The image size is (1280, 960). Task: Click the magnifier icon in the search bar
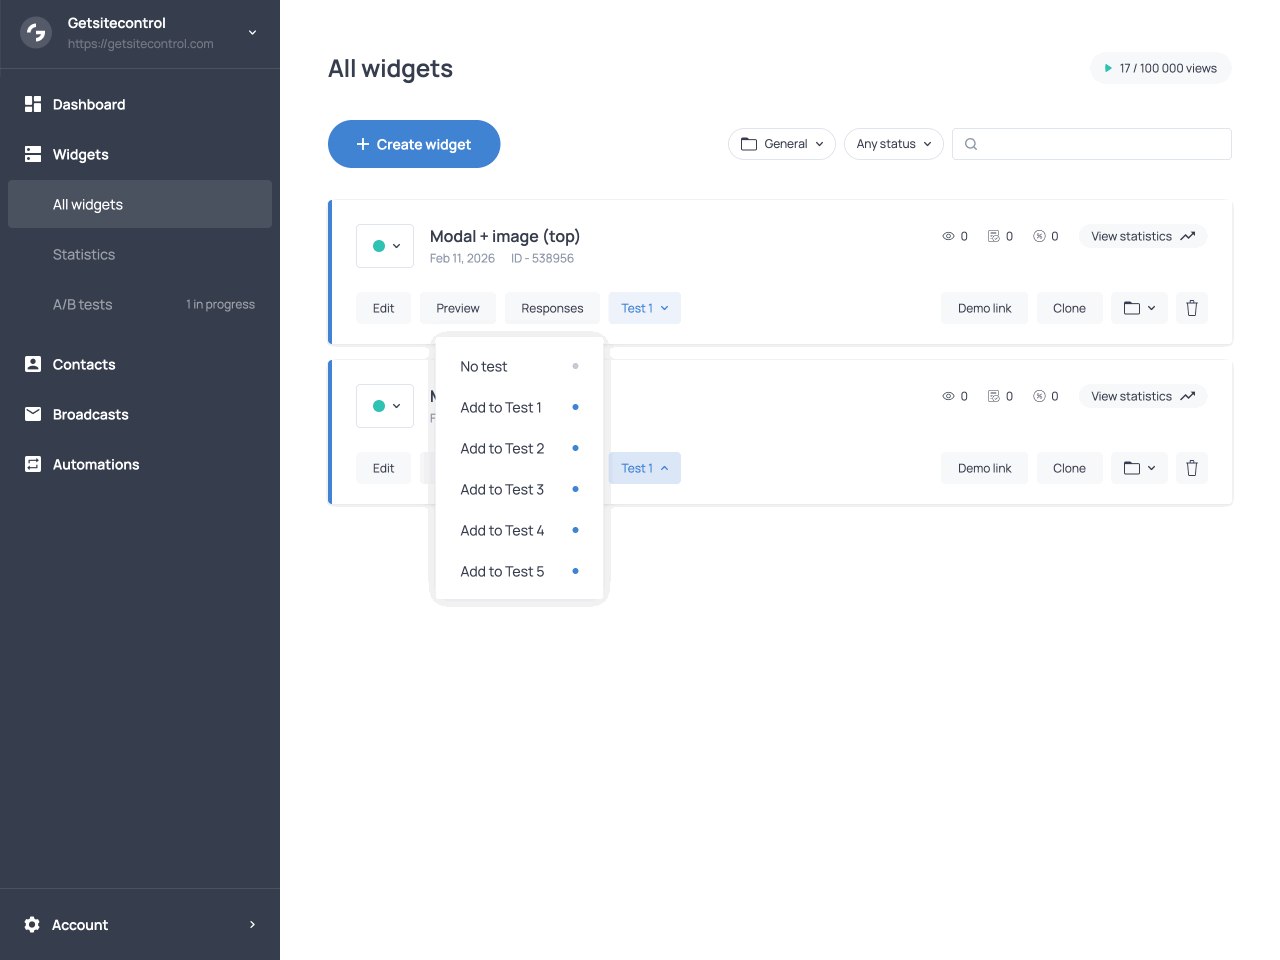coord(970,144)
